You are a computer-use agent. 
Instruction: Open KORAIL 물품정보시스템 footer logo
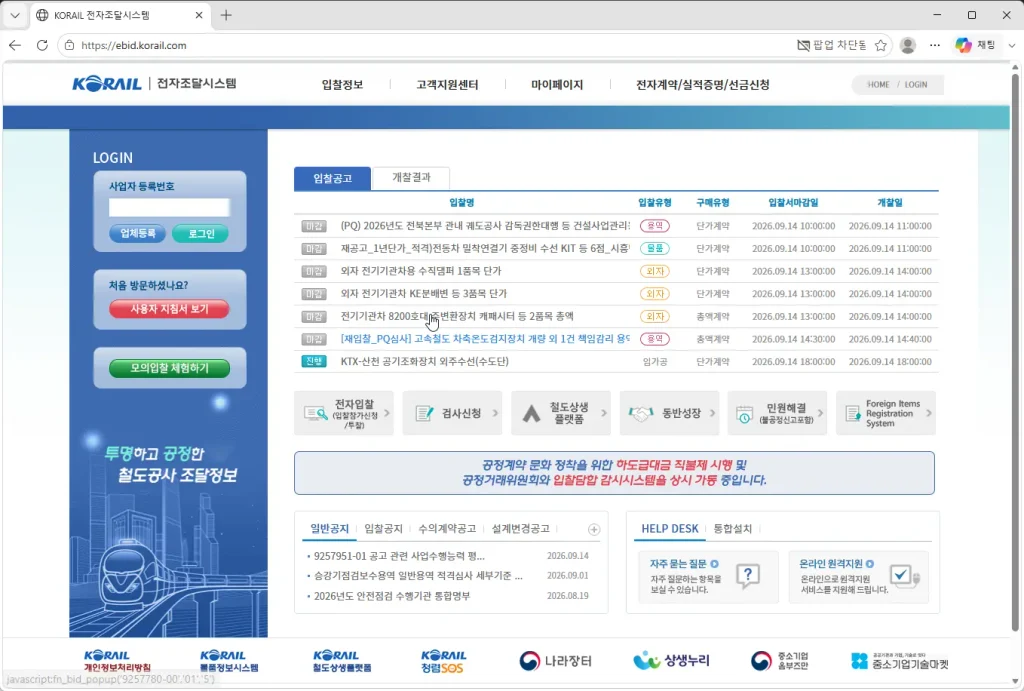229,661
